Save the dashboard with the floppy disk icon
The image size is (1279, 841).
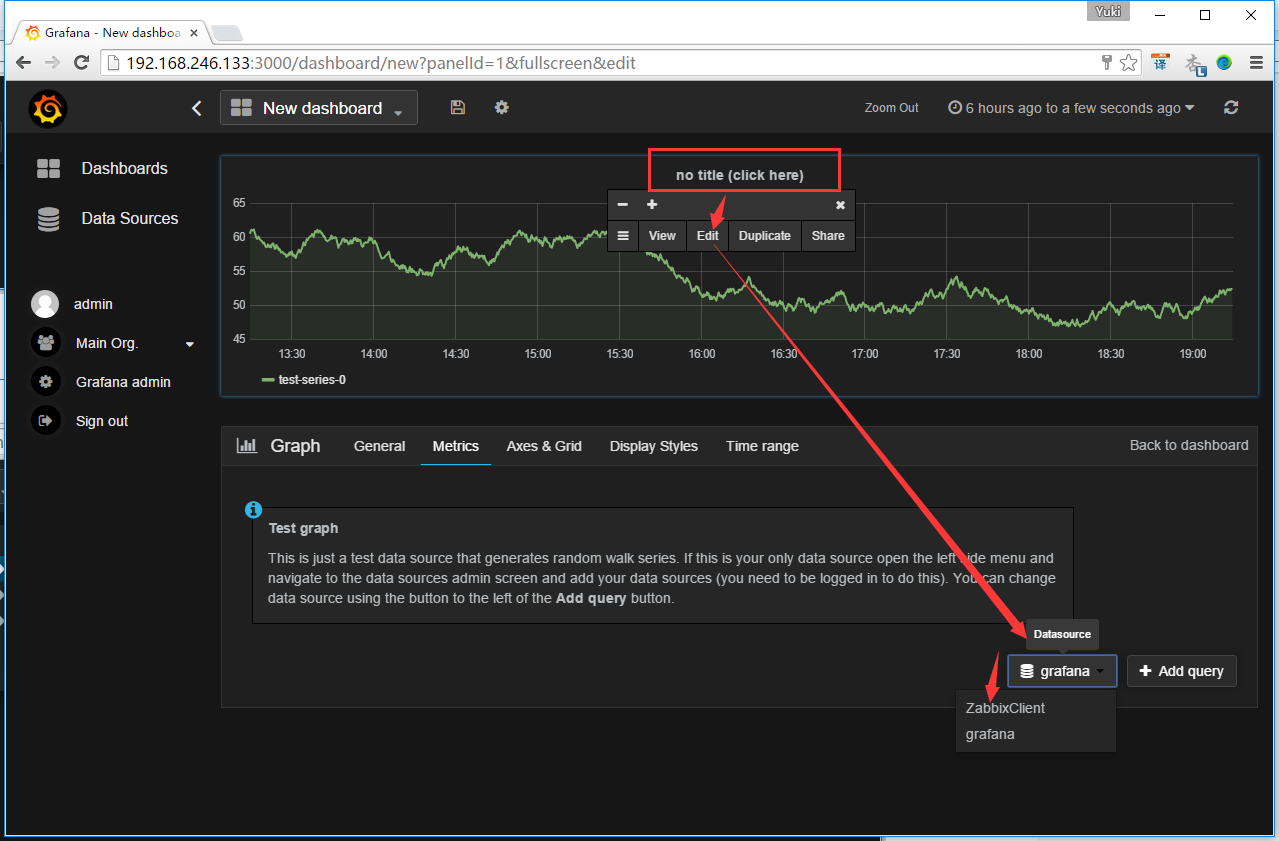point(458,107)
